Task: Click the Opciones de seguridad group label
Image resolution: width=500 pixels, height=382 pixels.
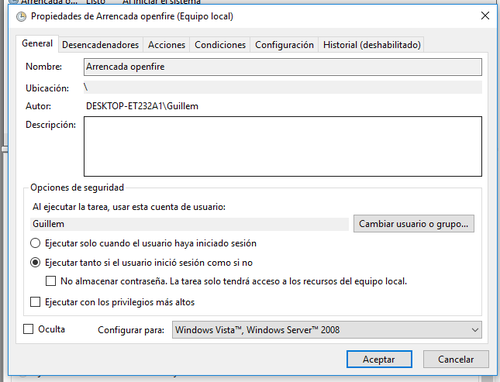Action: pyautogui.click(x=77, y=188)
